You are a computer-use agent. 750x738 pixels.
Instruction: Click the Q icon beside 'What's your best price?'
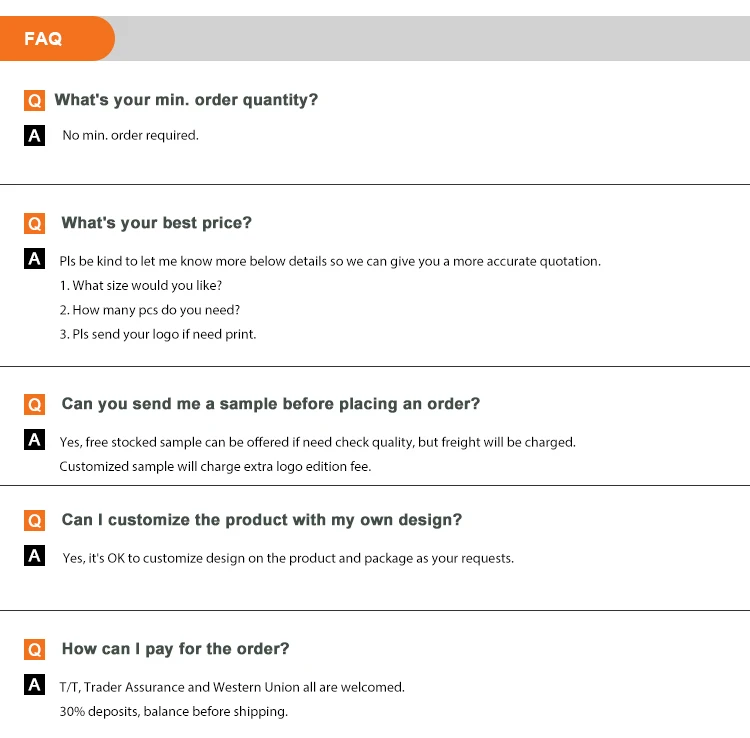pyautogui.click(x=35, y=224)
